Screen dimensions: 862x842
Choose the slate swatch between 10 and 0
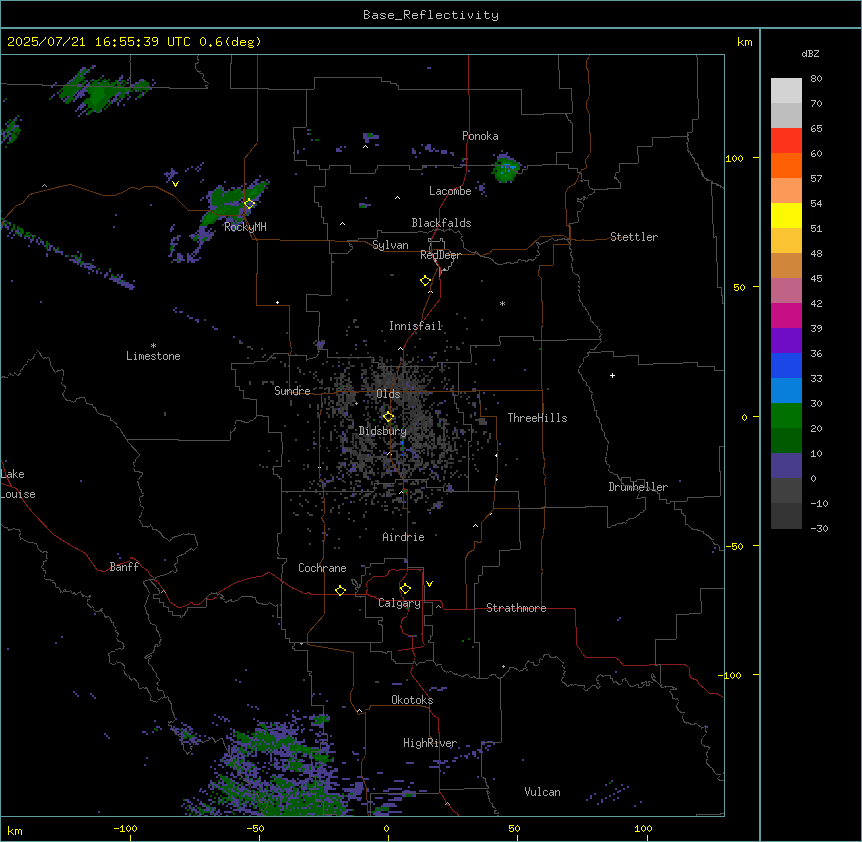point(786,466)
